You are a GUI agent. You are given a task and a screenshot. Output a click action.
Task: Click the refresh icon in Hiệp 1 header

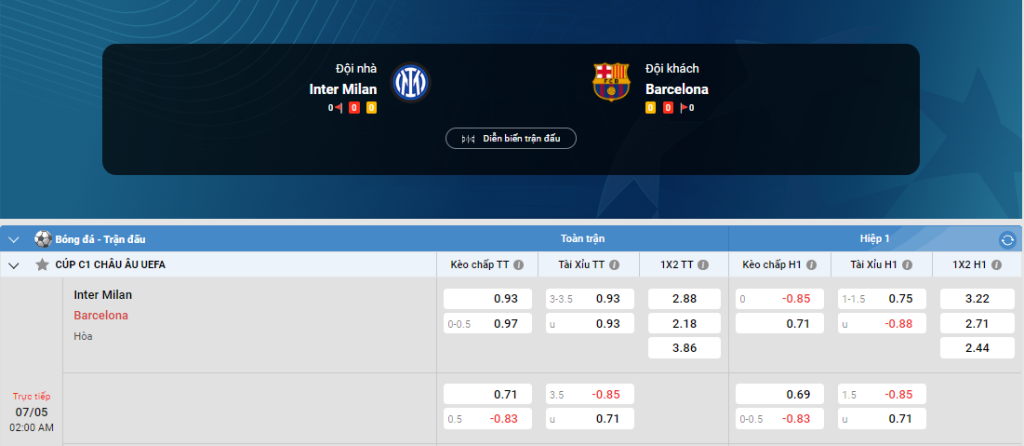click(1007, 240)
